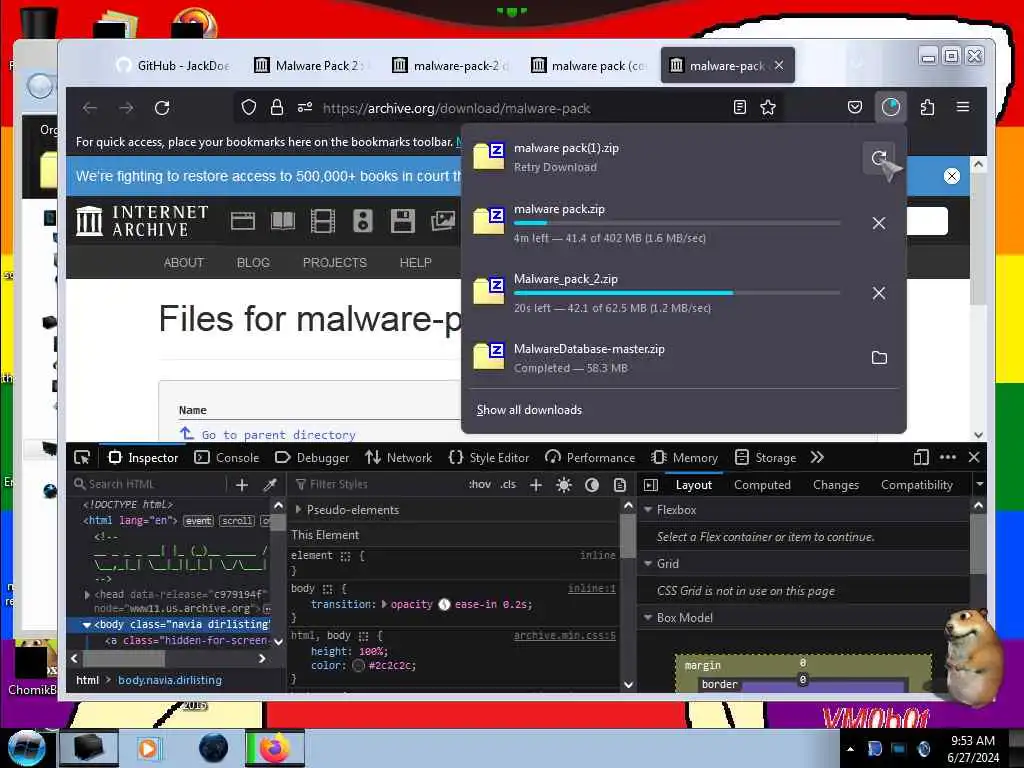
Task: Open the Style Editor tab
Action: click(489, 458)
